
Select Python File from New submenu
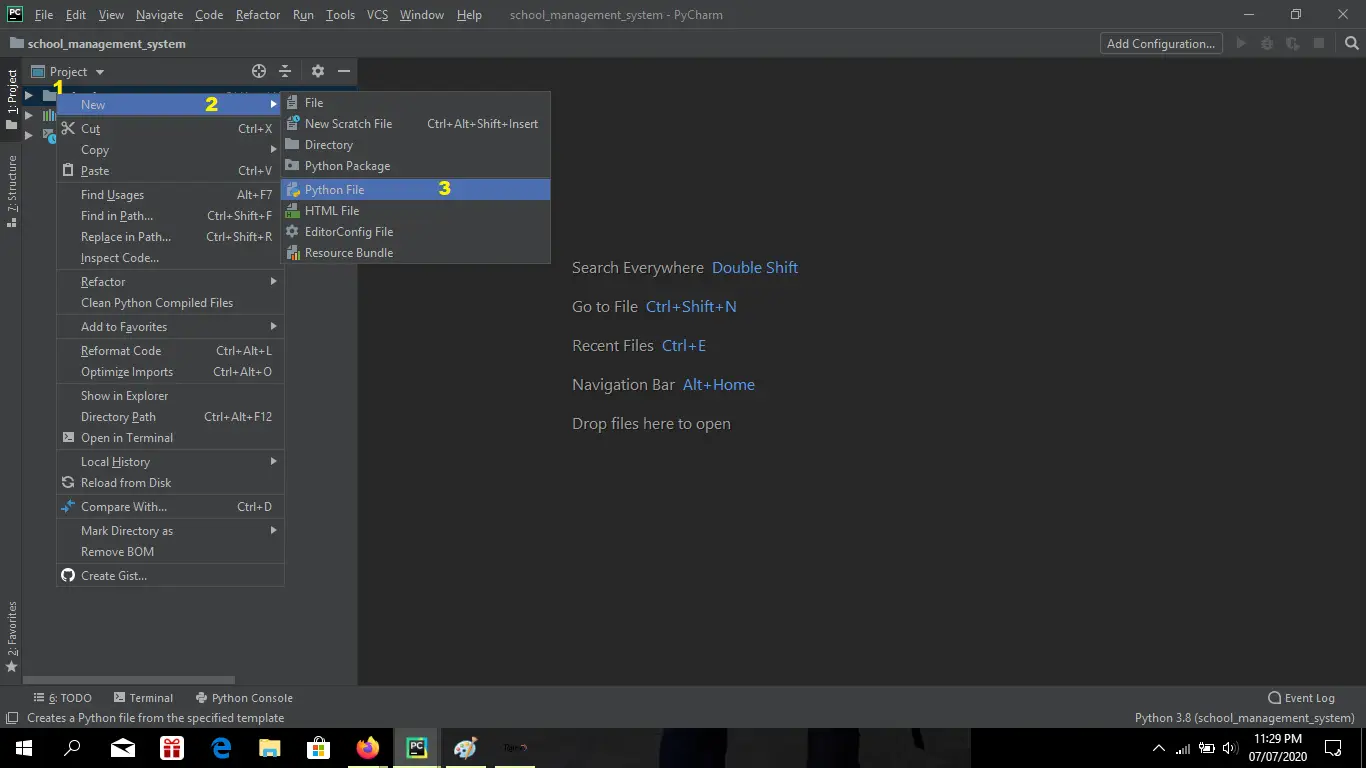[335, 190]
